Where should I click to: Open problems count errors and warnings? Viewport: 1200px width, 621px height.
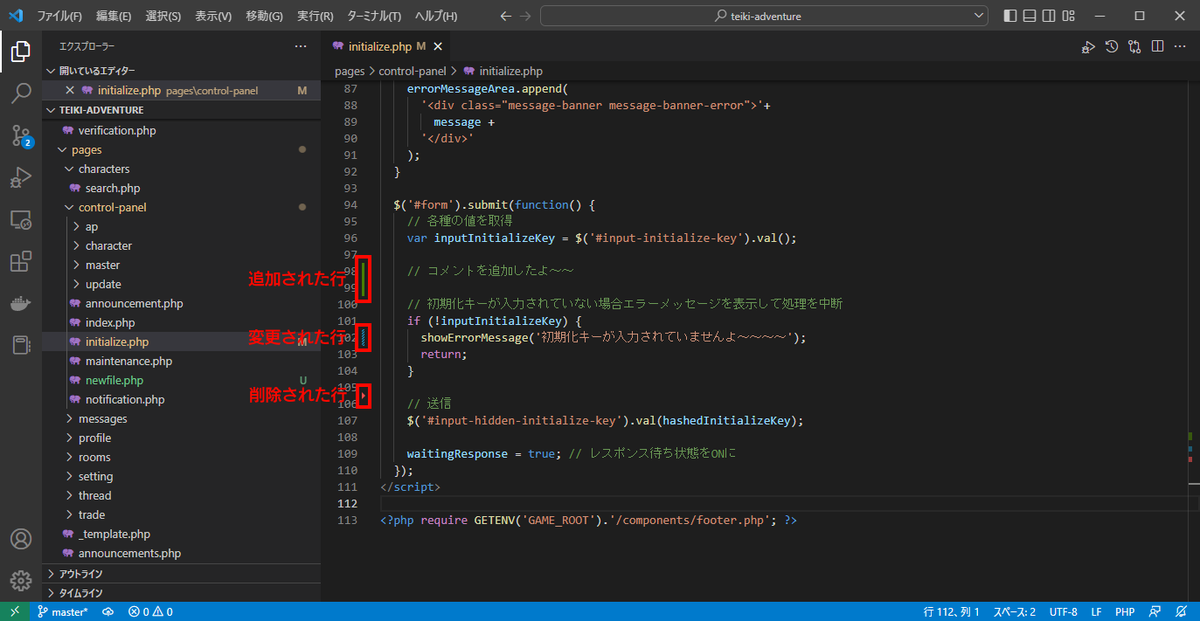[150, 611]
